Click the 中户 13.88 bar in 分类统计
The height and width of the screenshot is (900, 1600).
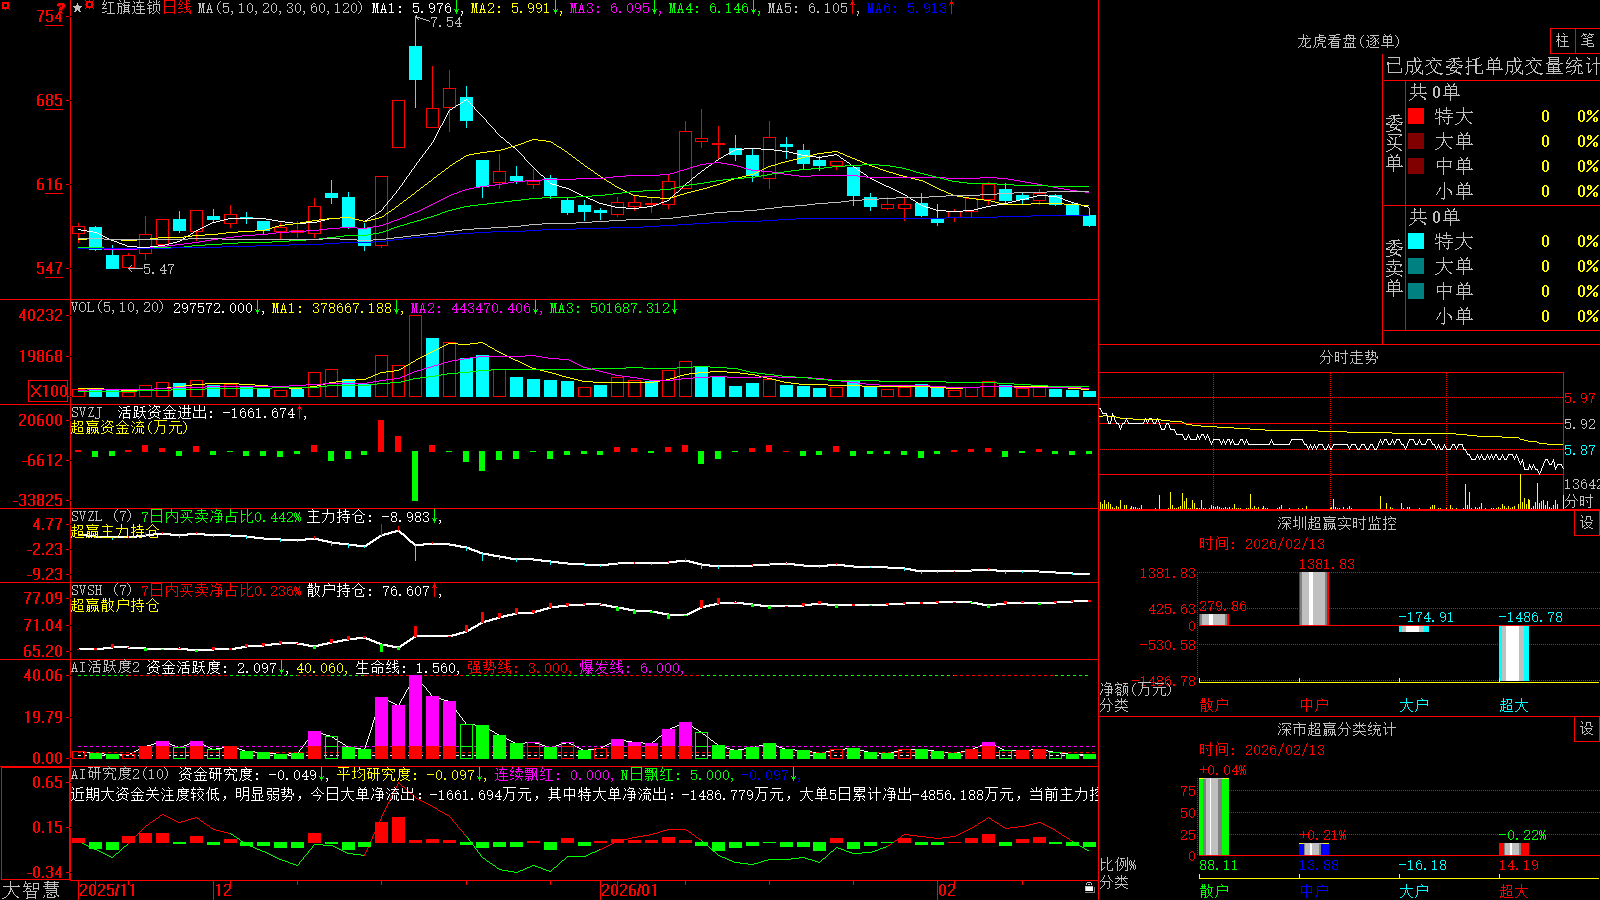pos(1314,850)
